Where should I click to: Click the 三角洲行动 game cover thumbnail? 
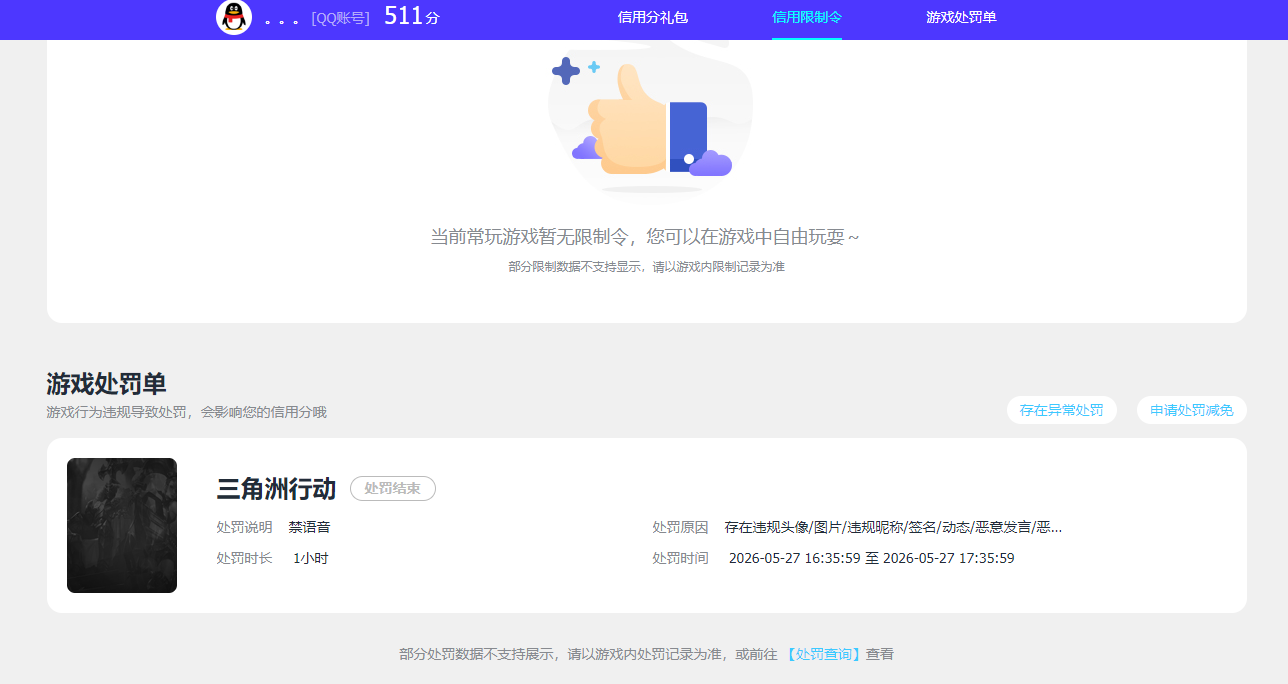click(122, 525)
